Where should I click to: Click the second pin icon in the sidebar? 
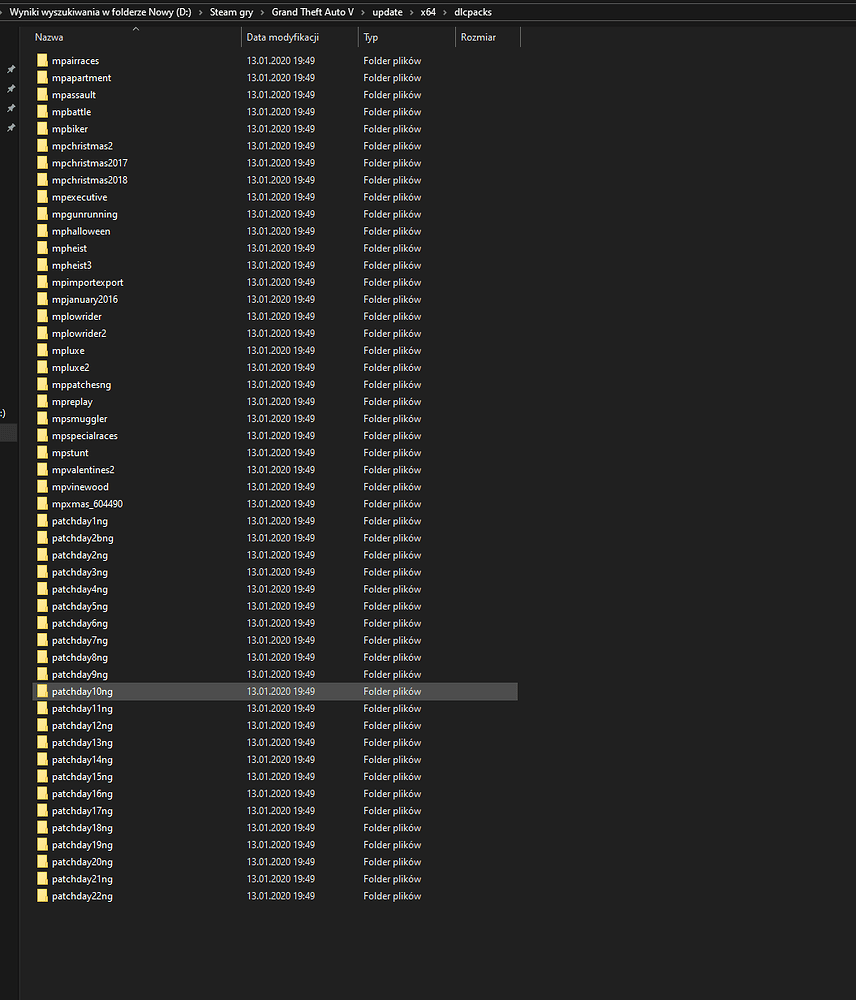pyautogui.click(x=11, y=87)
